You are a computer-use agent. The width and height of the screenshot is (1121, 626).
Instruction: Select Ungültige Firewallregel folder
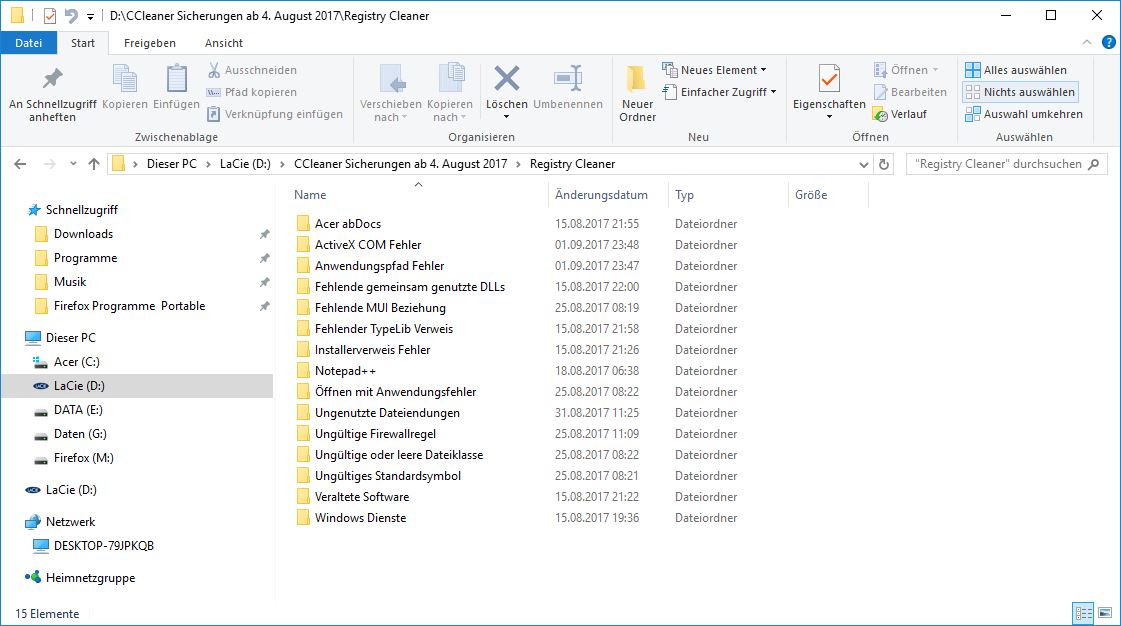[375, 434]
